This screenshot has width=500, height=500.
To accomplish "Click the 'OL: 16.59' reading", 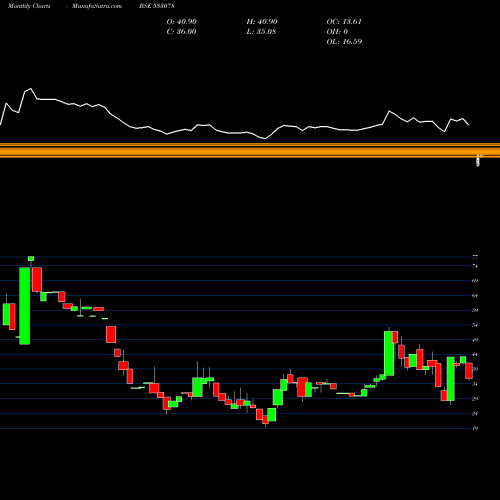I will click(x=344, y=42).
